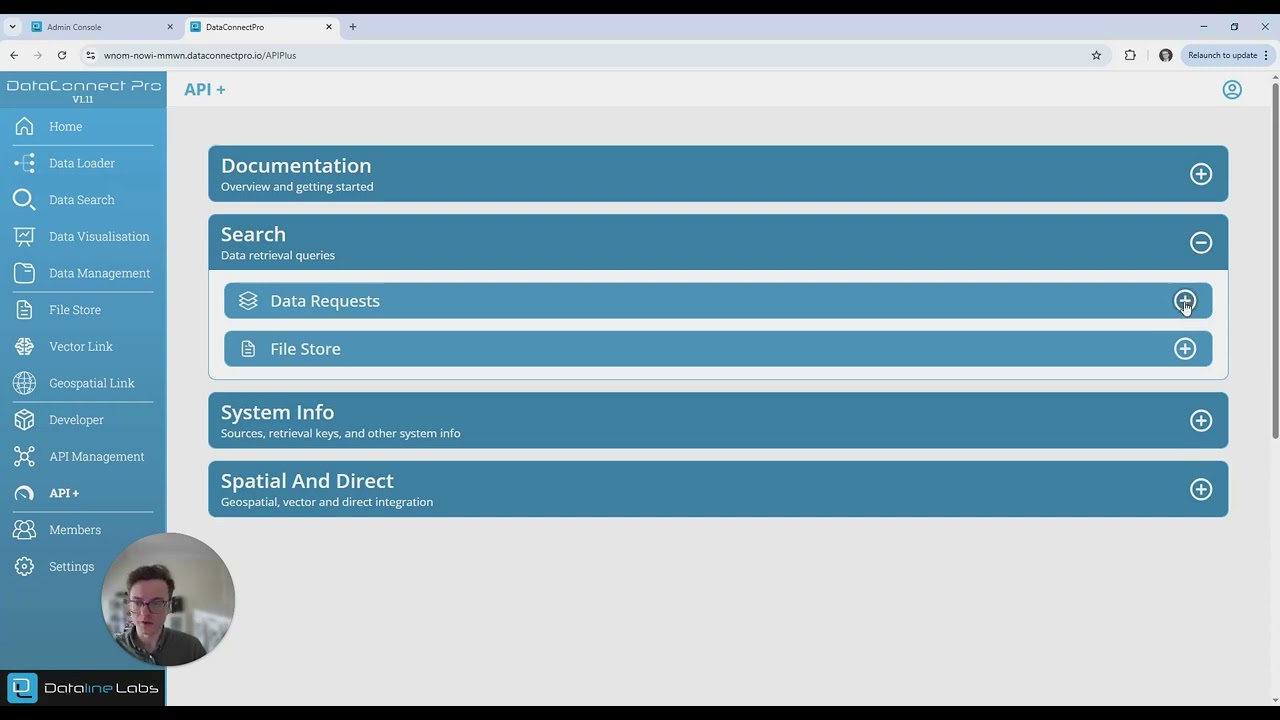Click the Members people icon

(x=24, y=530)
